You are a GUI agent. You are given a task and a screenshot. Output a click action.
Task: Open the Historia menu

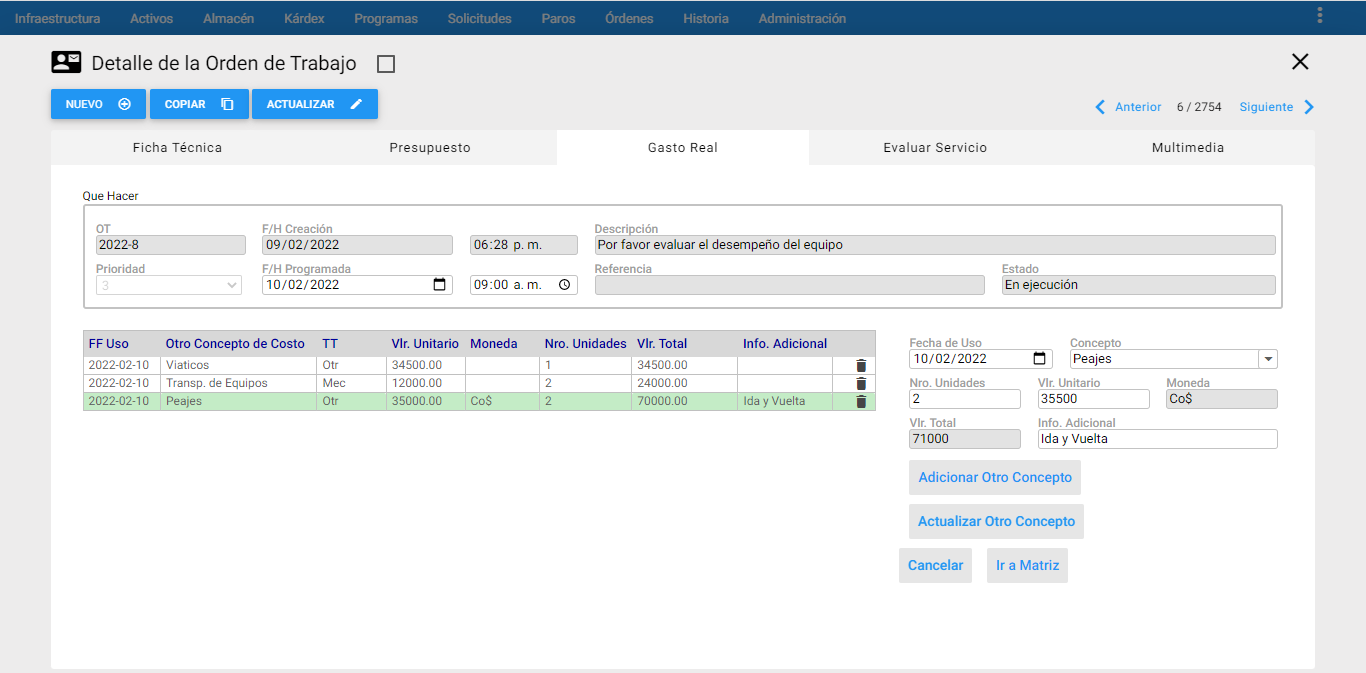tap(706, 18)
